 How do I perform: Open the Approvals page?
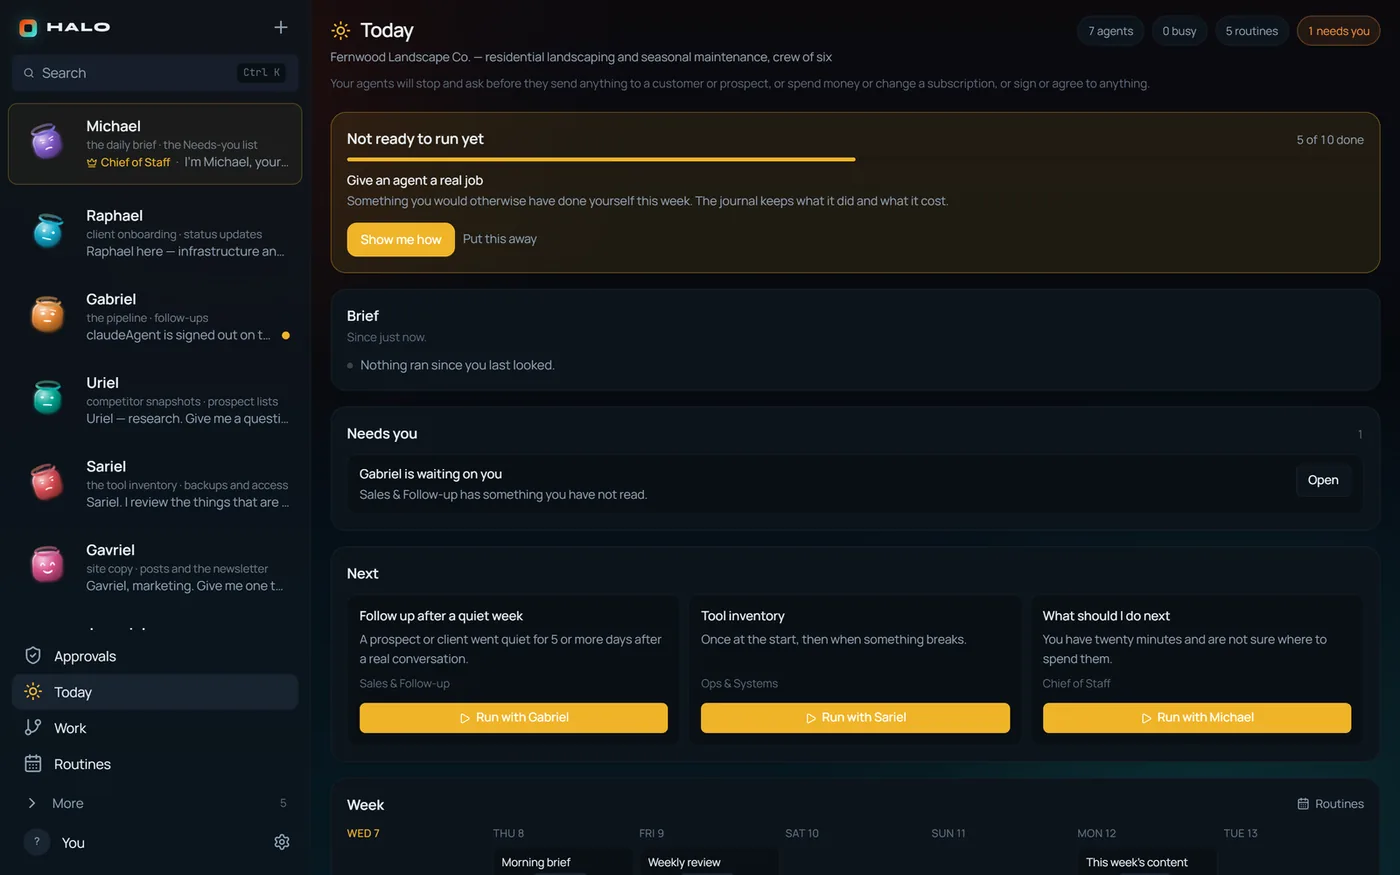tap(155, 656)
